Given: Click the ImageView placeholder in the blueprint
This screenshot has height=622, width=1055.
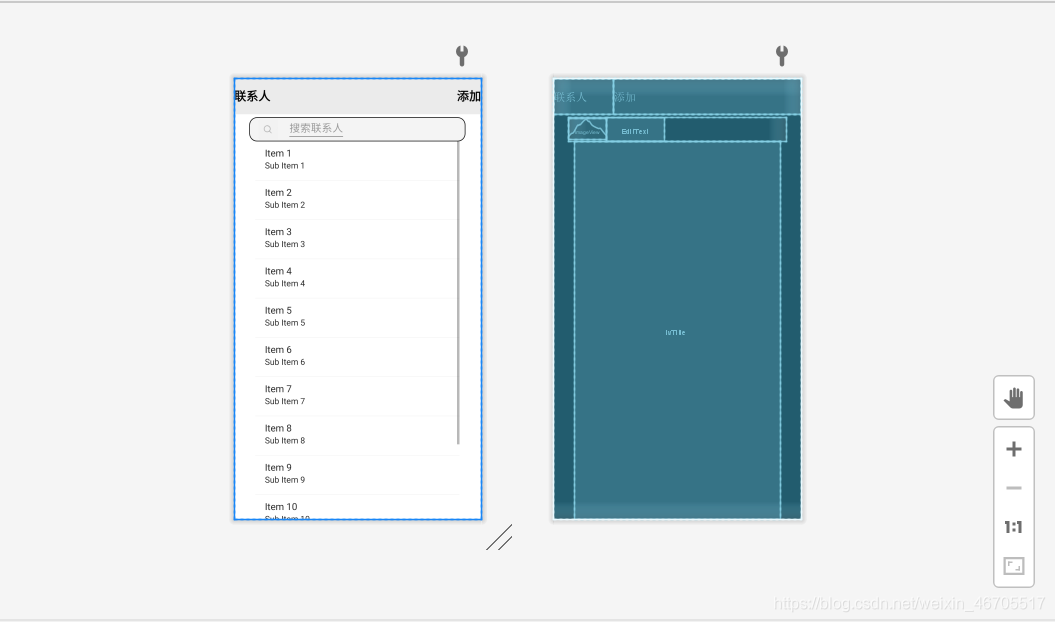Looking at the screenshot, I should pos(587,129).
